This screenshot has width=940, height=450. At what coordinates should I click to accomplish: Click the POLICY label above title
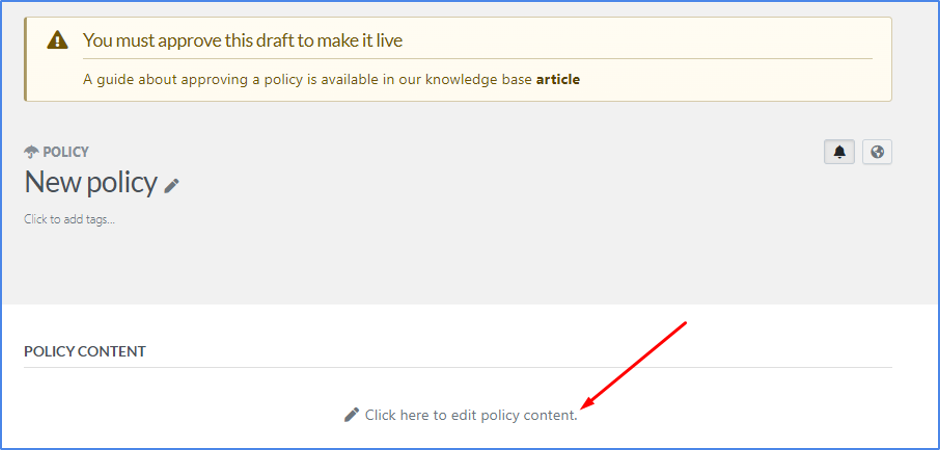(66, 152)
